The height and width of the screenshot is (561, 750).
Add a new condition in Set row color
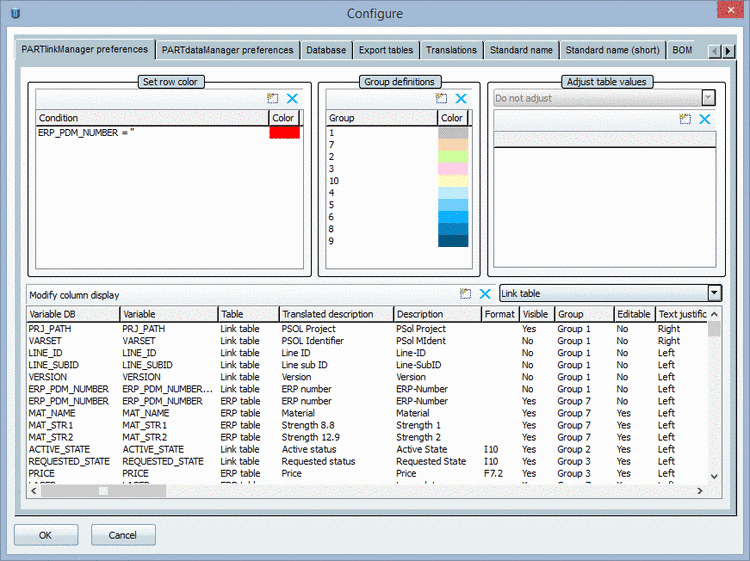coord(272,98)
